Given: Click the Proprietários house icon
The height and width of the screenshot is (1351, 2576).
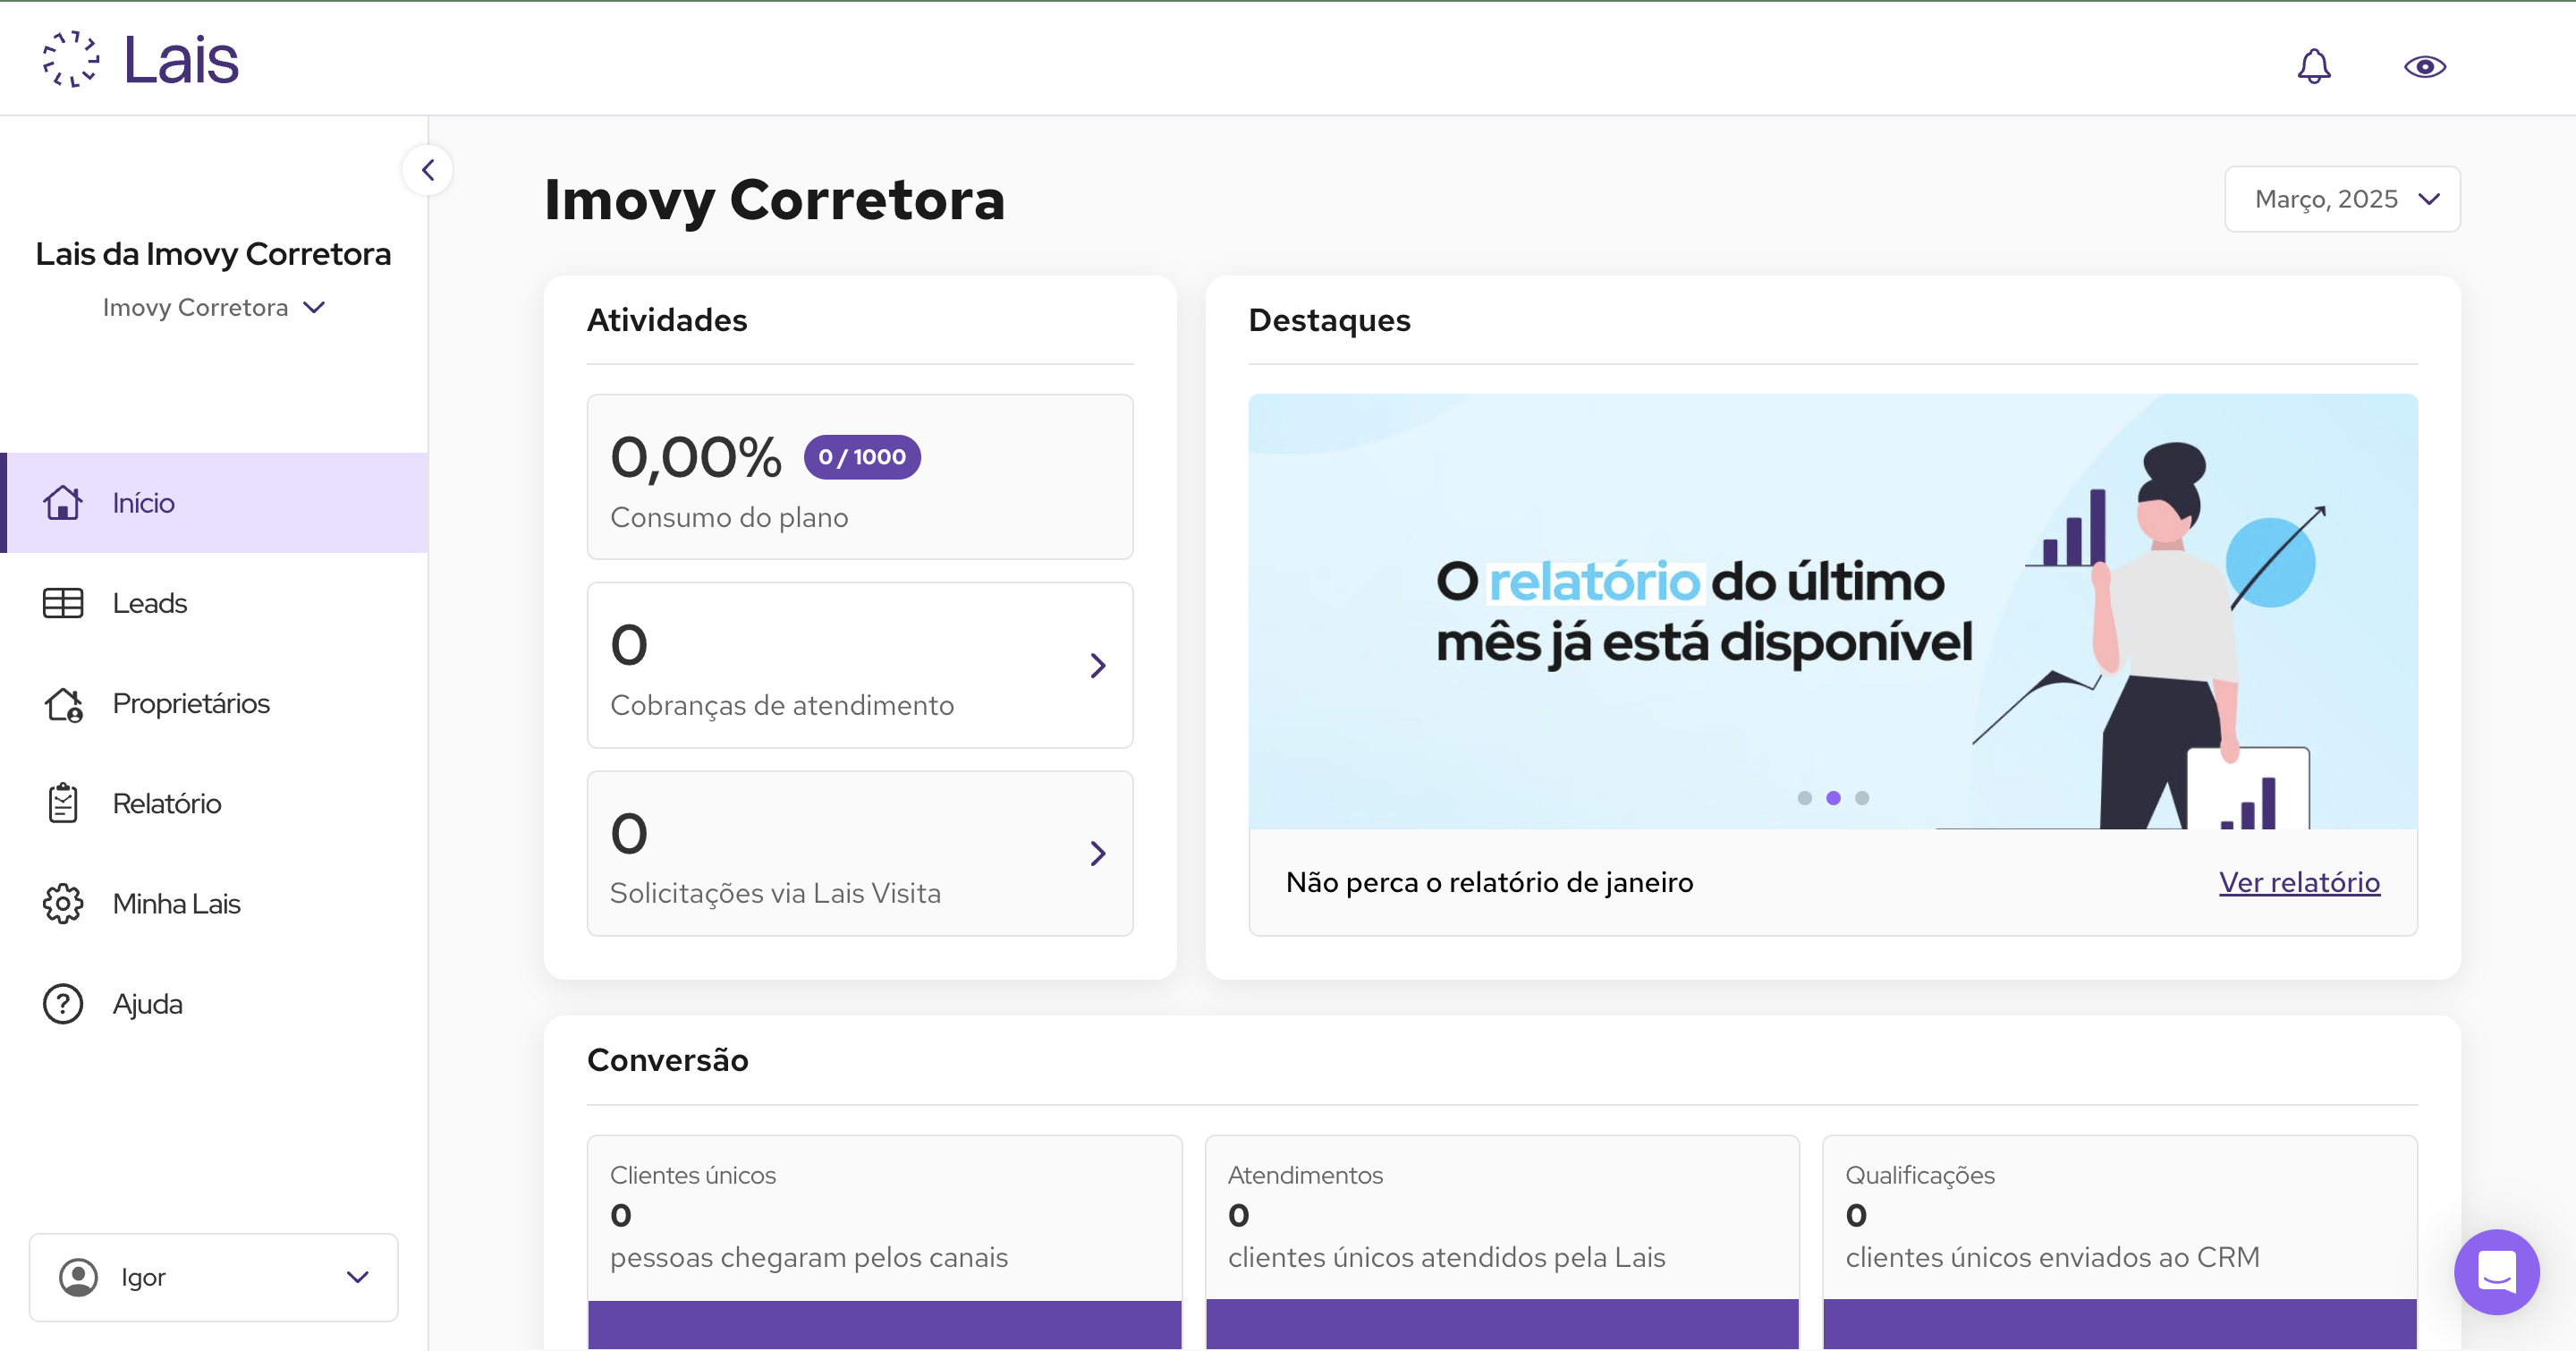Looking at the screenshot, I should [x=62, y=703].
